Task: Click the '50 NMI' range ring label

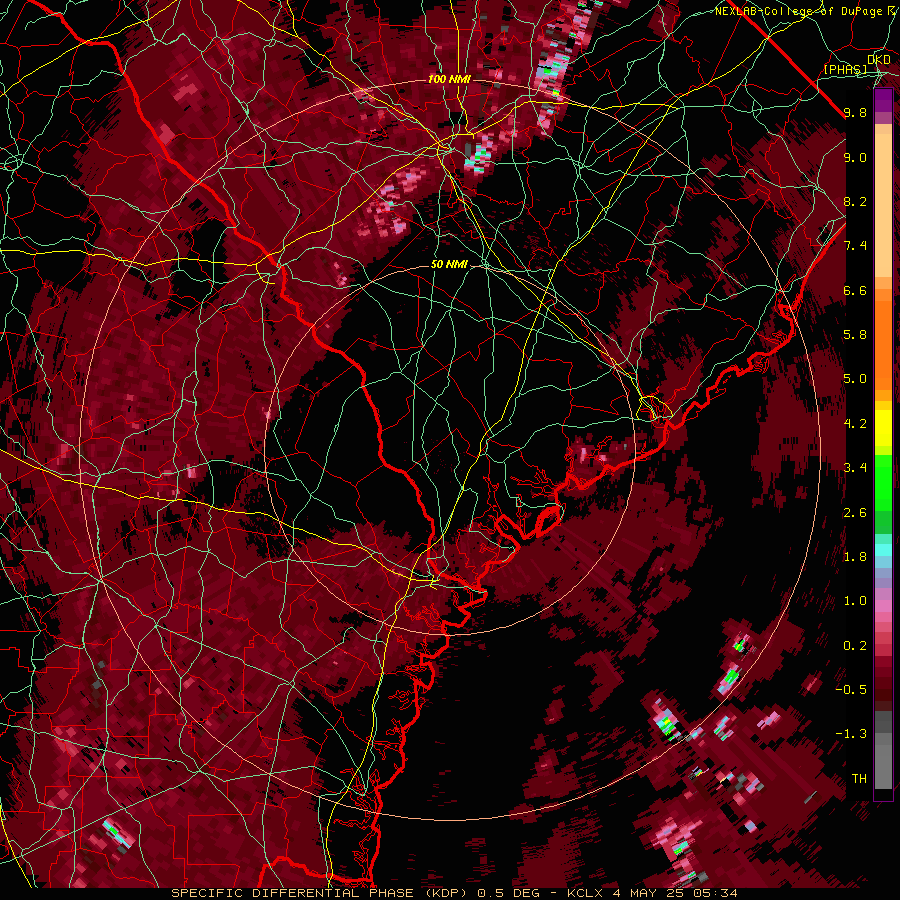Action: (x=449, y=265)
